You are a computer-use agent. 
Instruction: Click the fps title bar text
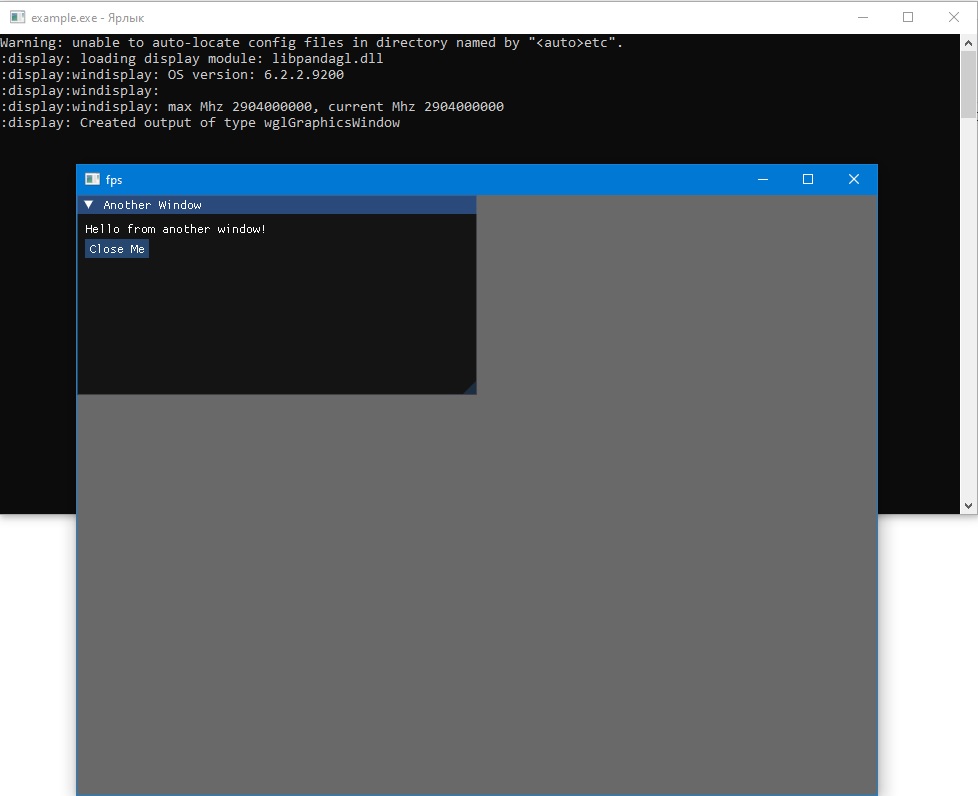(x=114, y=180)
